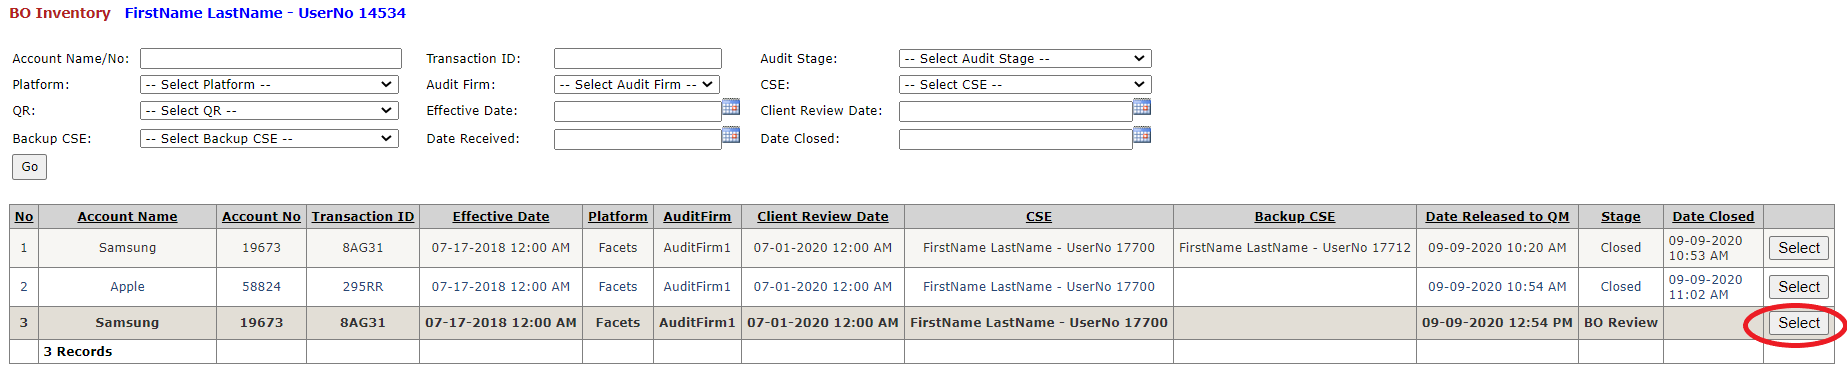Open the Select Audit Stage dropdown
The width and height of the screenshot is (1847, 381).
click(x=1025, y=59)
